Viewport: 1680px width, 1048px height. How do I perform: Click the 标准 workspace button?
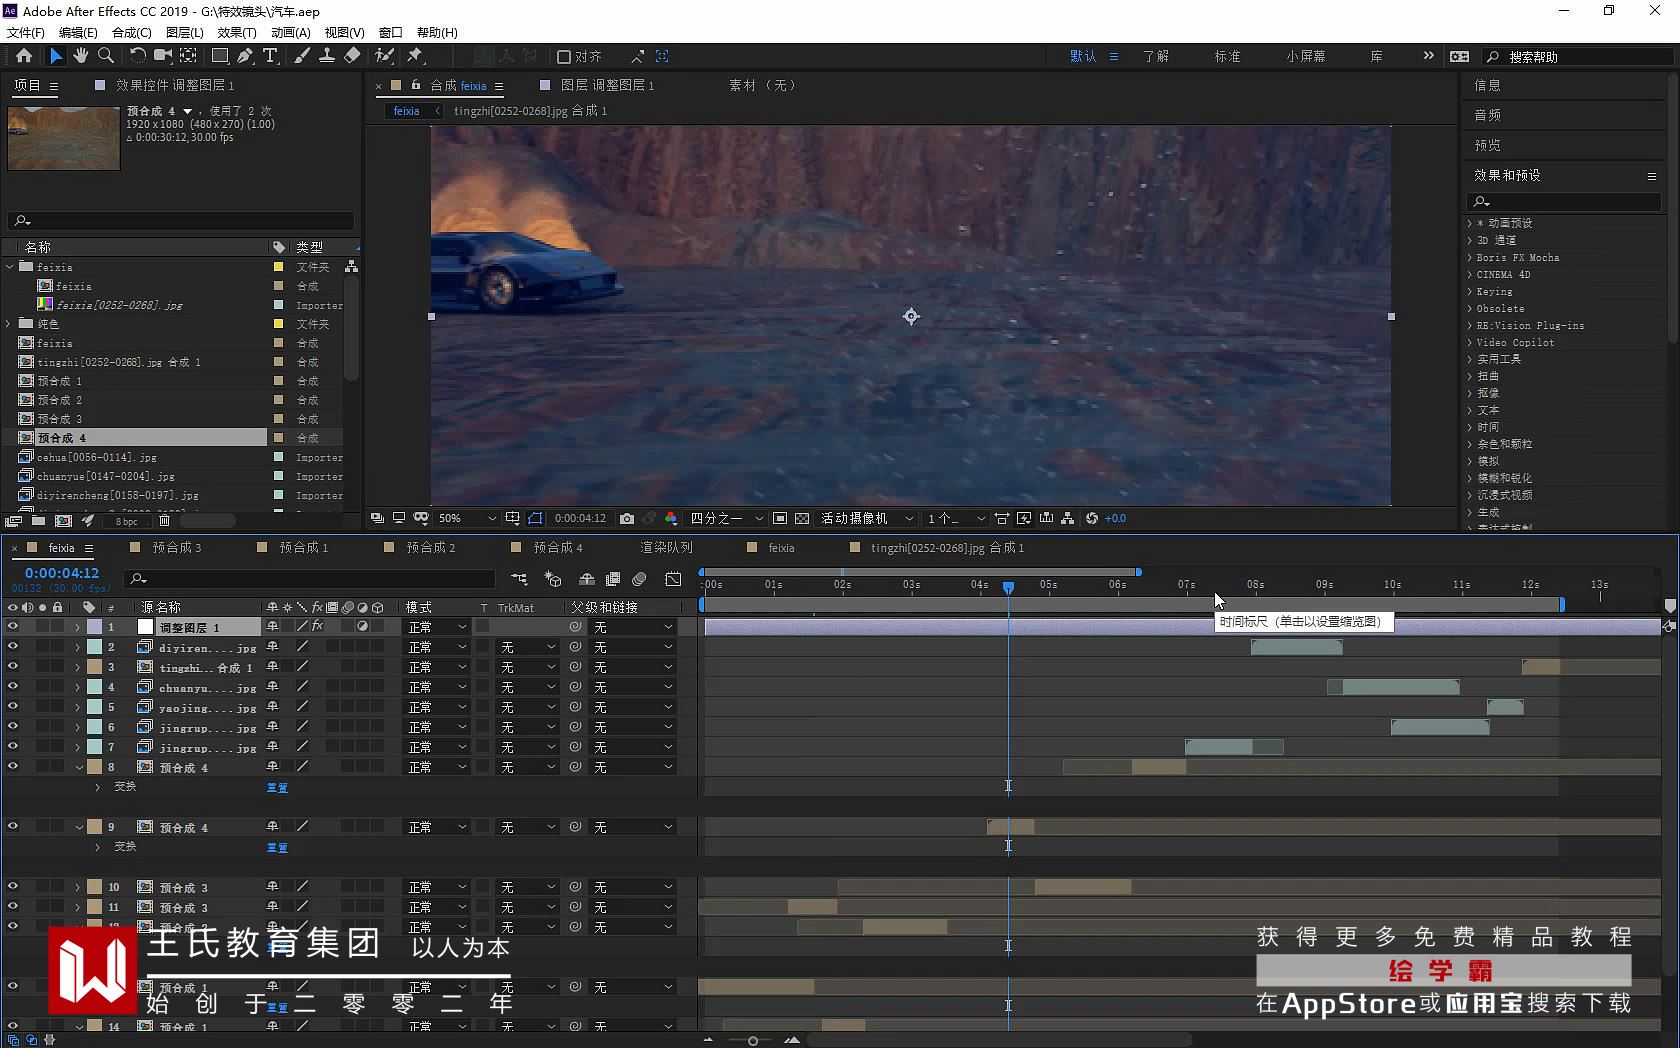(1227, 56)
